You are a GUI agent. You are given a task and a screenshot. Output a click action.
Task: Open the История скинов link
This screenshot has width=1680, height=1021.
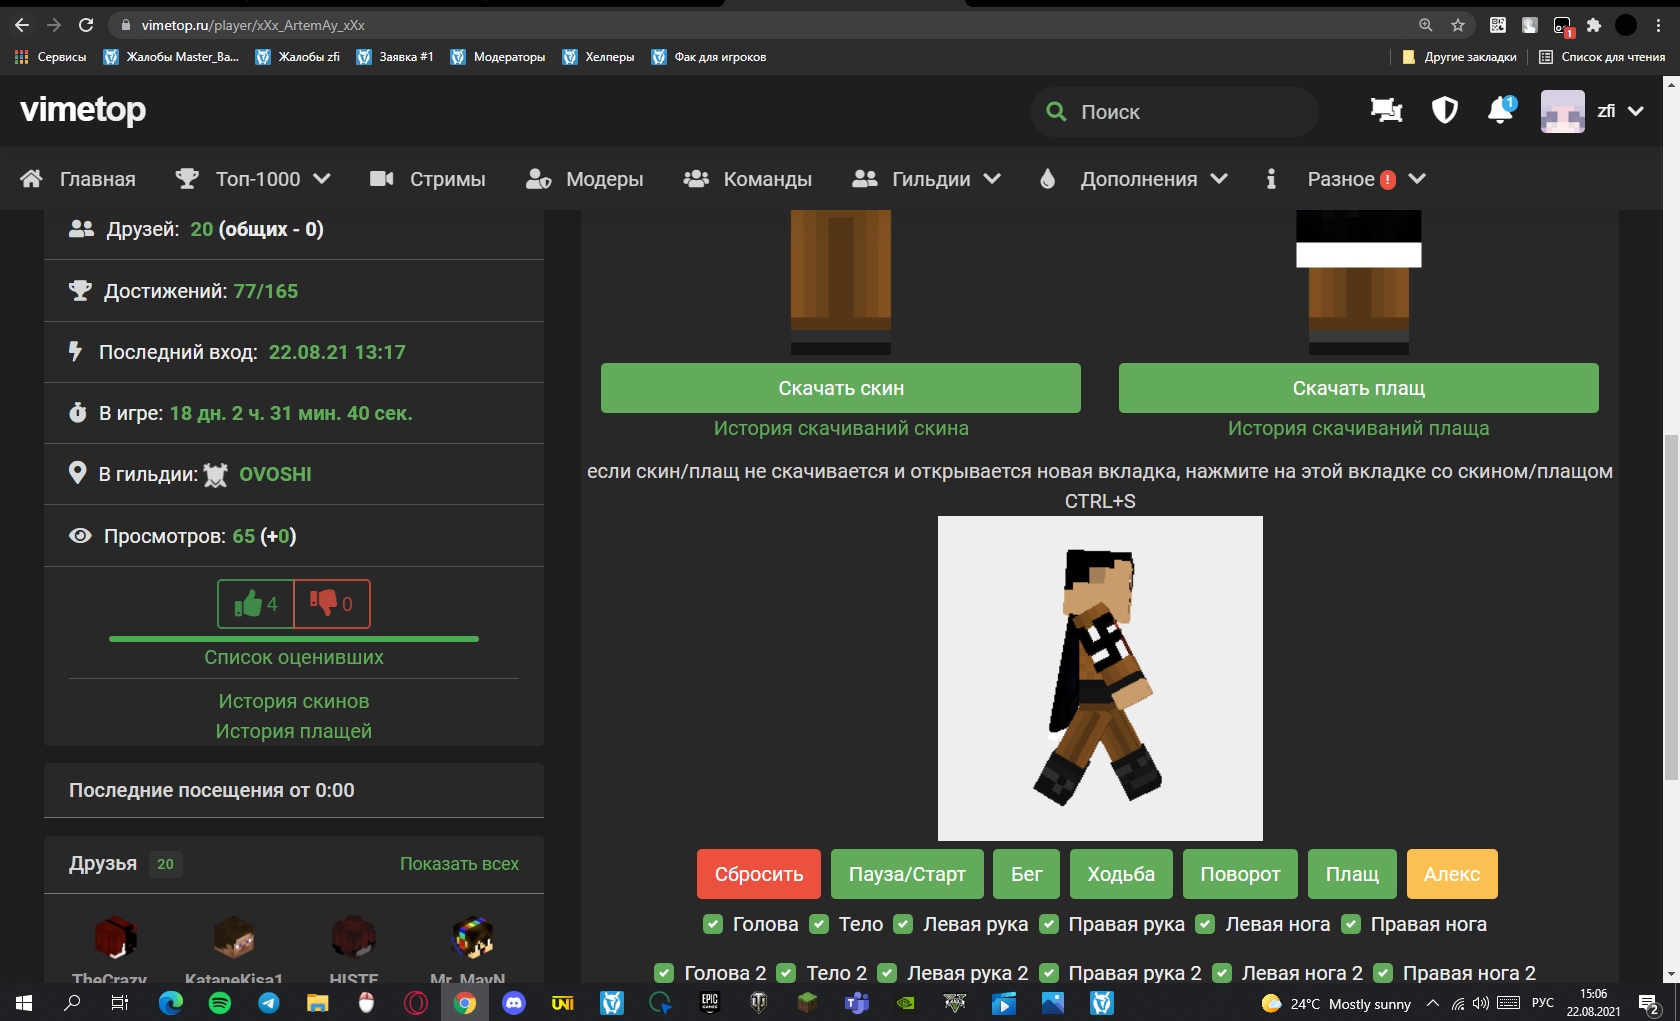point(294,701)
